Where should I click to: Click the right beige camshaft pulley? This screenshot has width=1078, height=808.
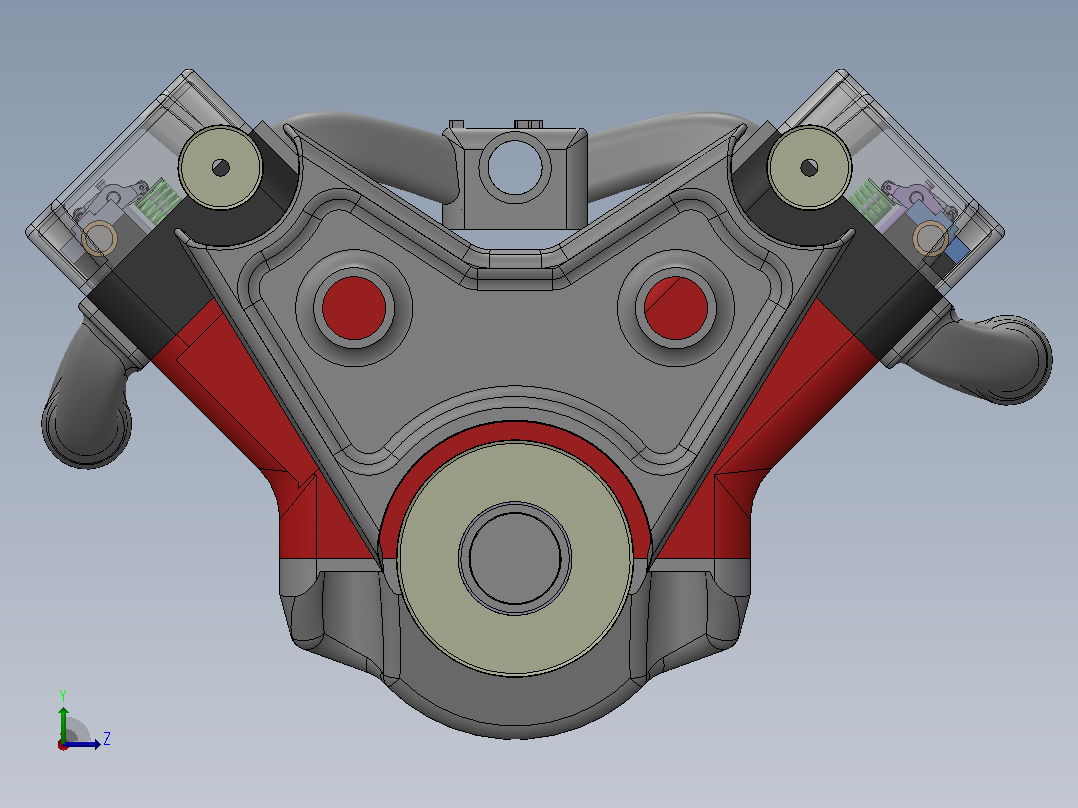809,167
